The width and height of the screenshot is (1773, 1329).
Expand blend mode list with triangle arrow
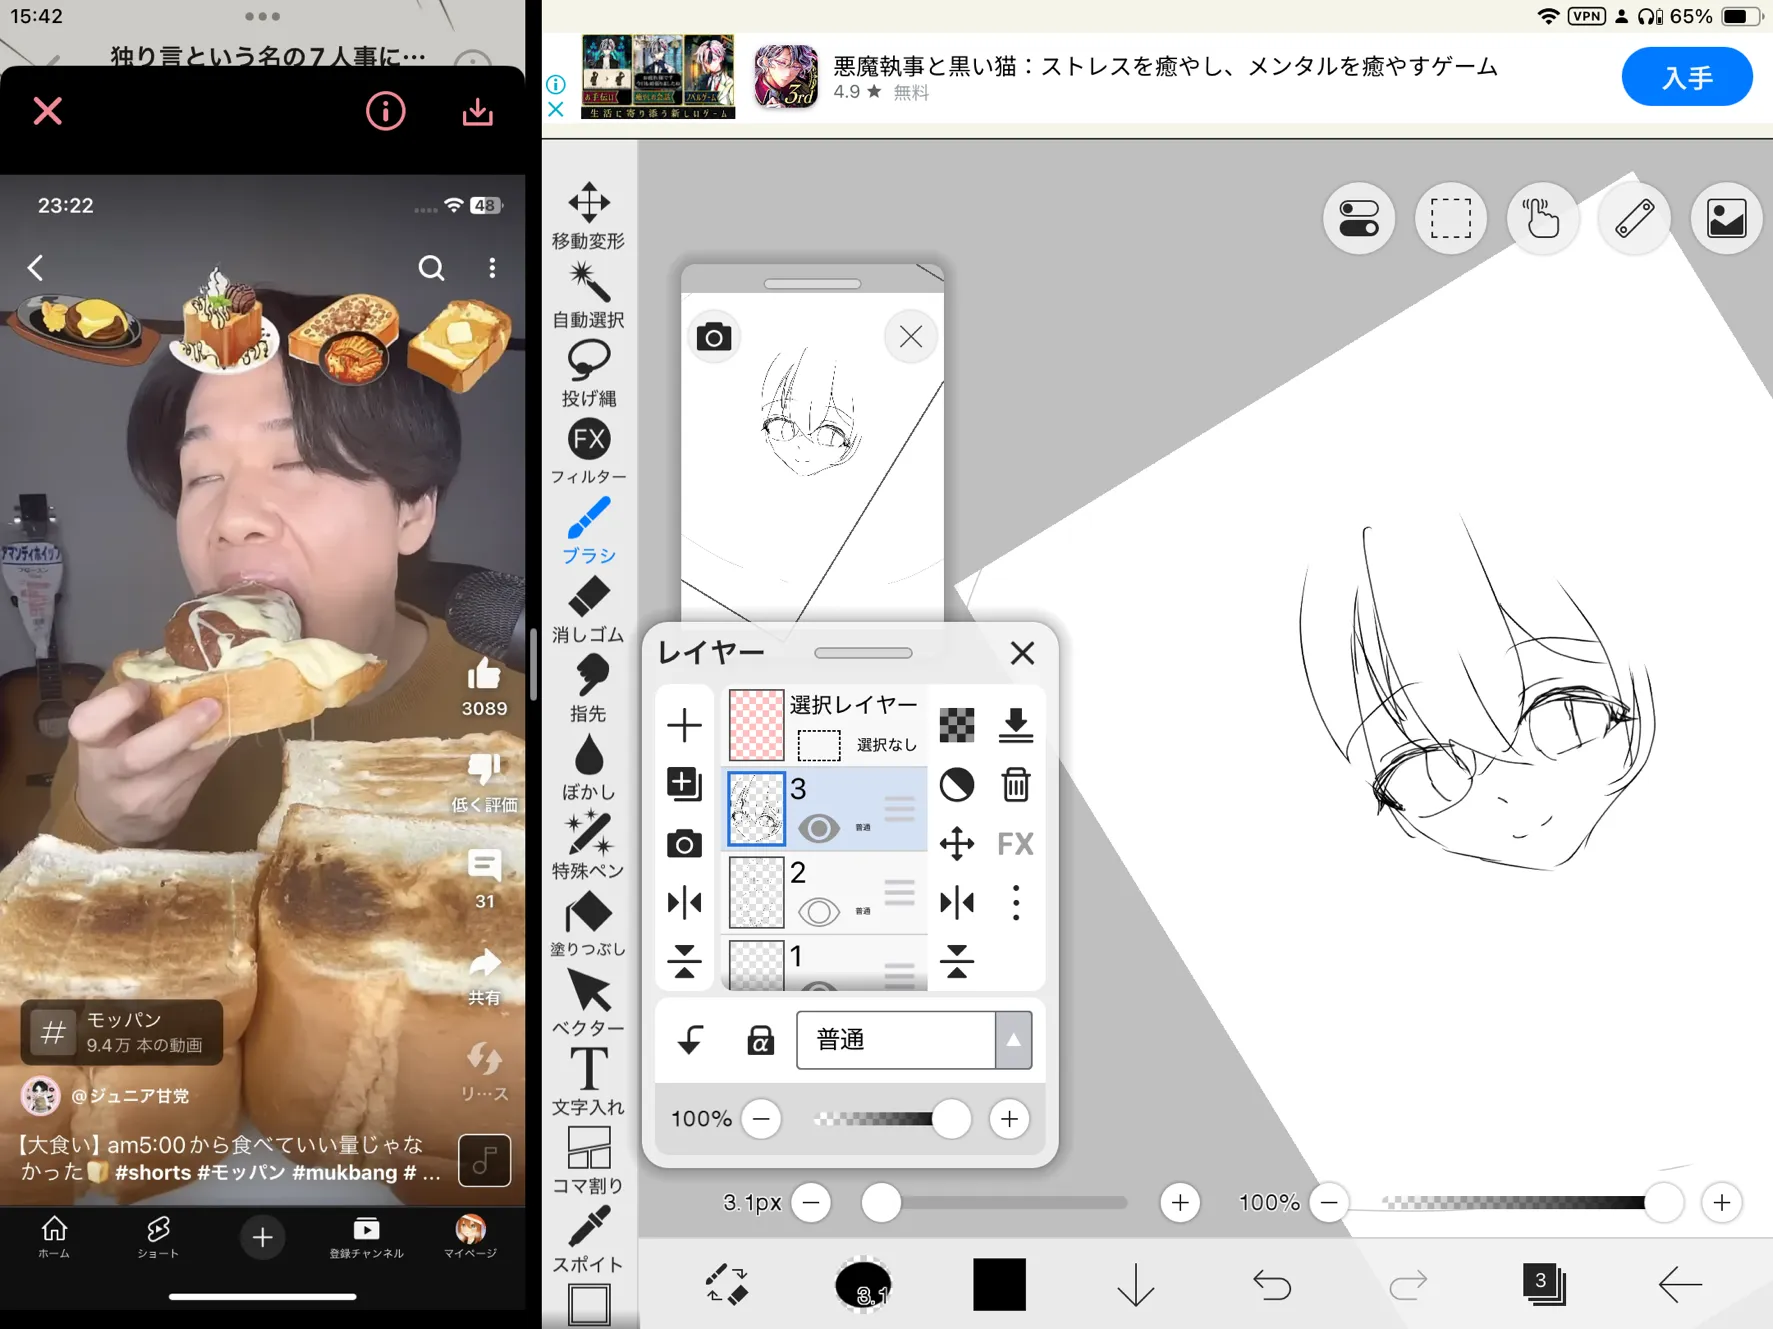tap(1014, 1040)
